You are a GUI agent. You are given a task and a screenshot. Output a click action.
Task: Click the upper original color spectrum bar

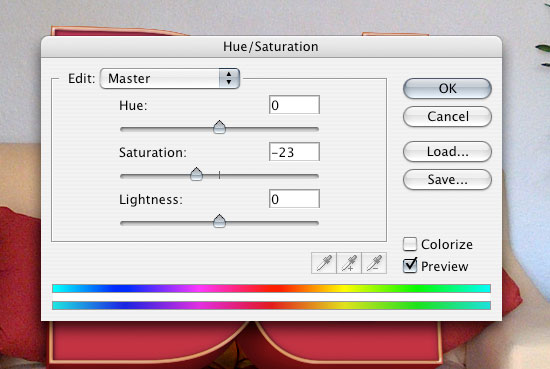coord(271,289)
